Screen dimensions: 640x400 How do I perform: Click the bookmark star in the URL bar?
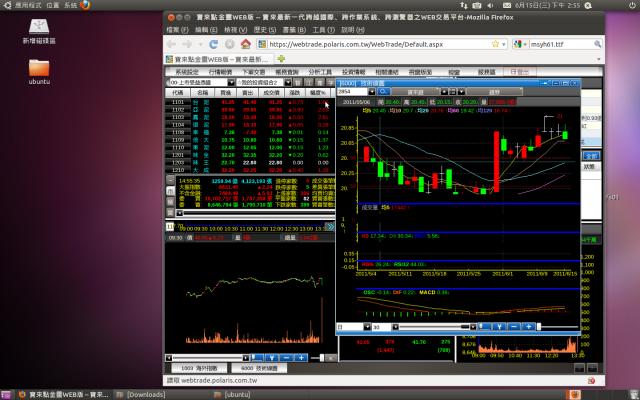click(495, 44)
